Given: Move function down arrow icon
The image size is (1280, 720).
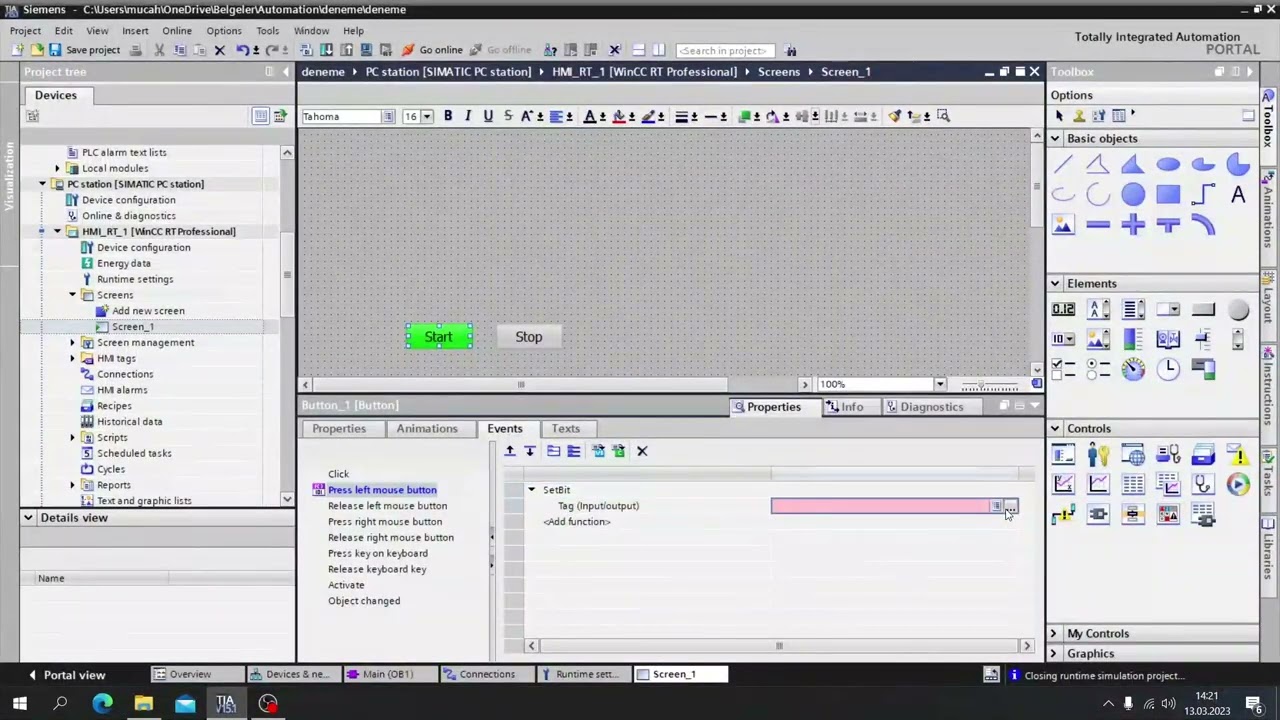Looking at the screenshot, I should pyautogui.click(x=530, y=451).
